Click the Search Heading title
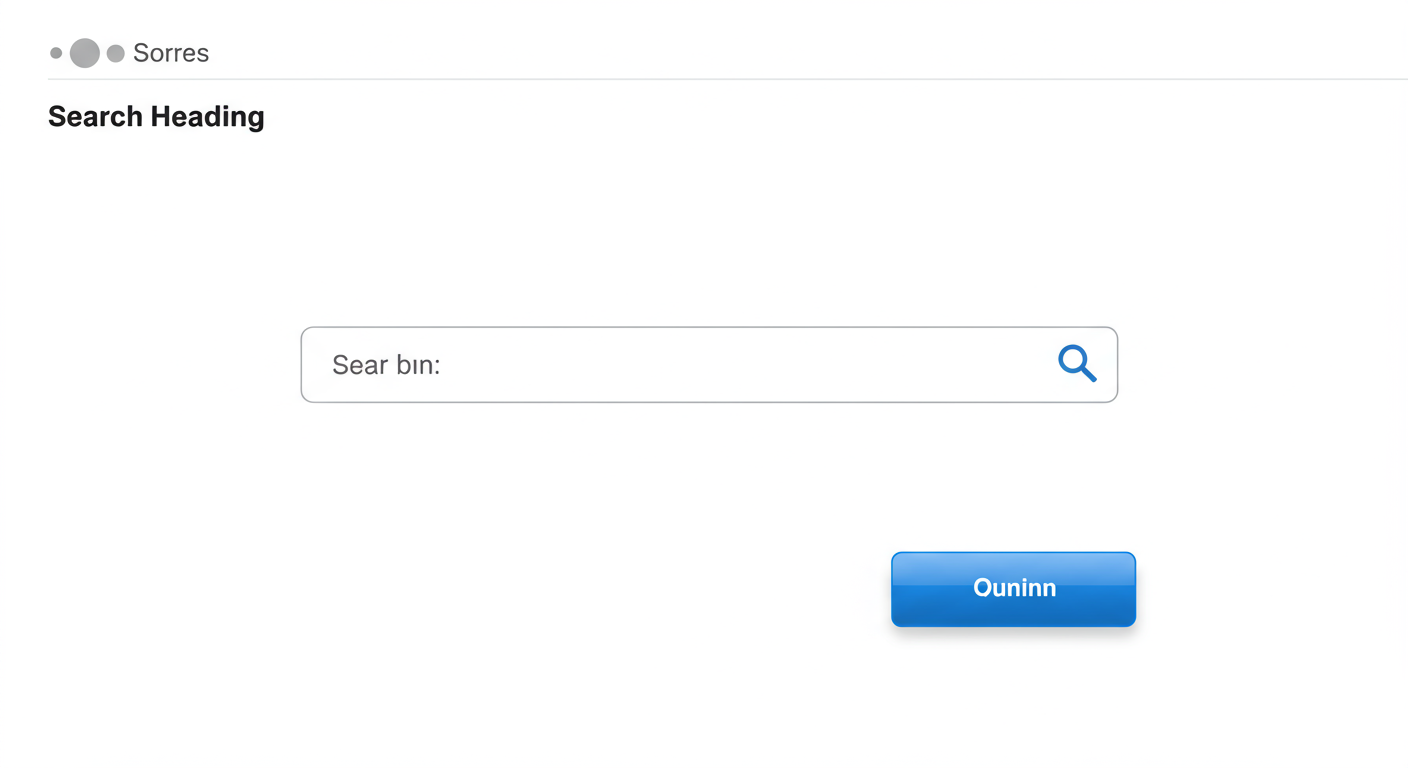The height and width of the screenshot is (768, 1408). [156, 117]
